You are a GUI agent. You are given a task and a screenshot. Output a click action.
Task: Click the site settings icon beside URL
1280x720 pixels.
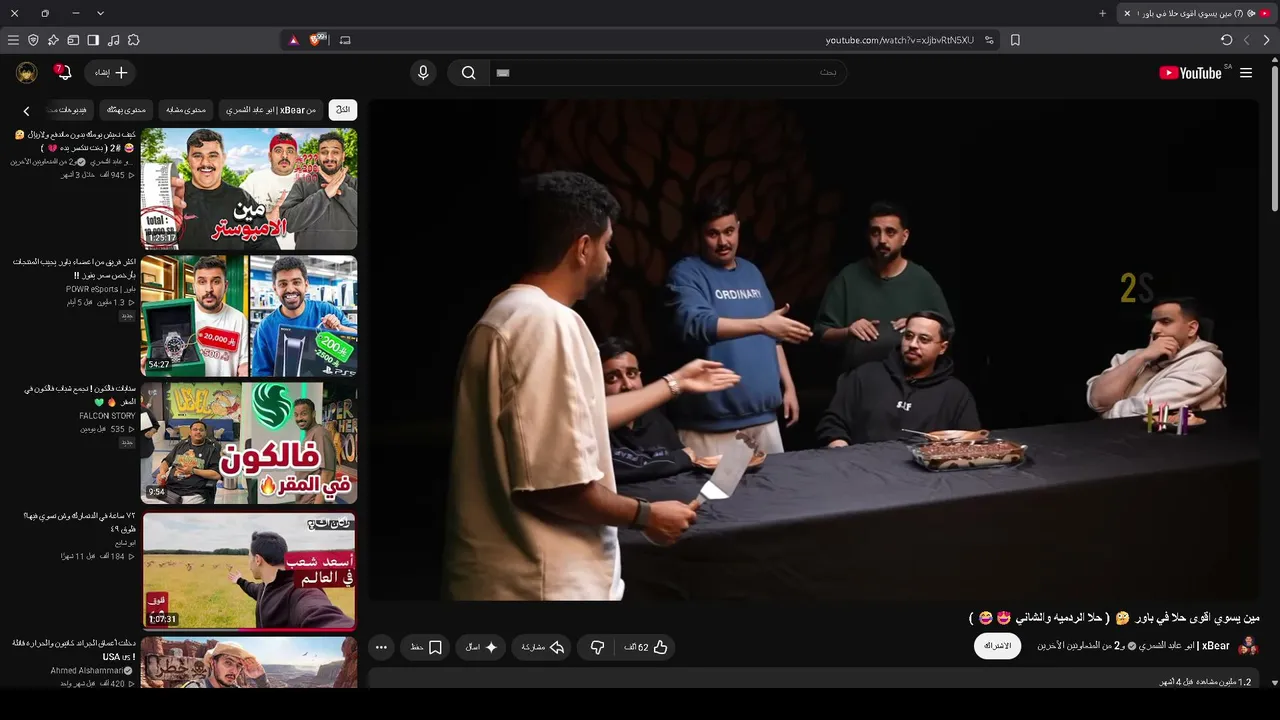989,40
